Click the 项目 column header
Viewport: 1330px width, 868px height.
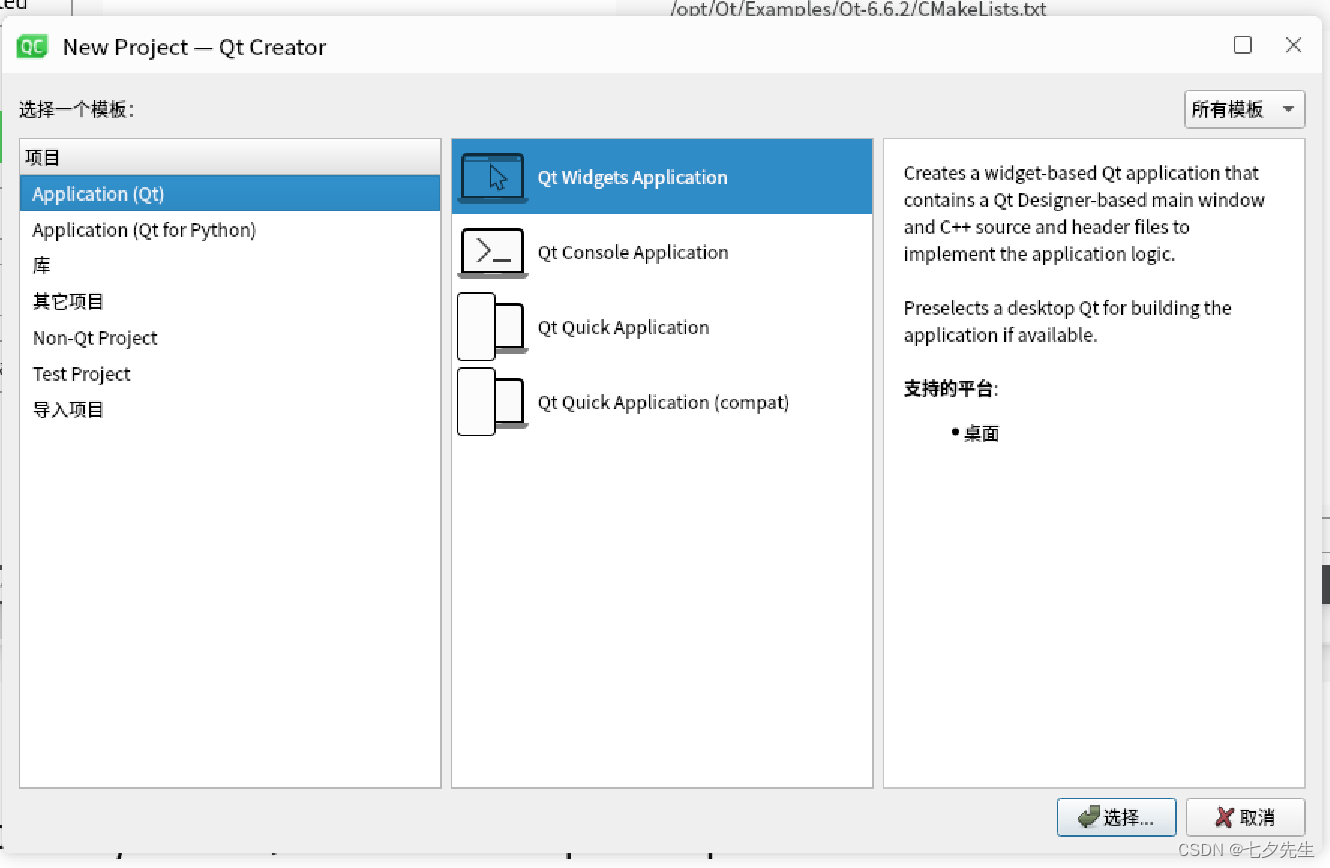click(x=230, y=158)
